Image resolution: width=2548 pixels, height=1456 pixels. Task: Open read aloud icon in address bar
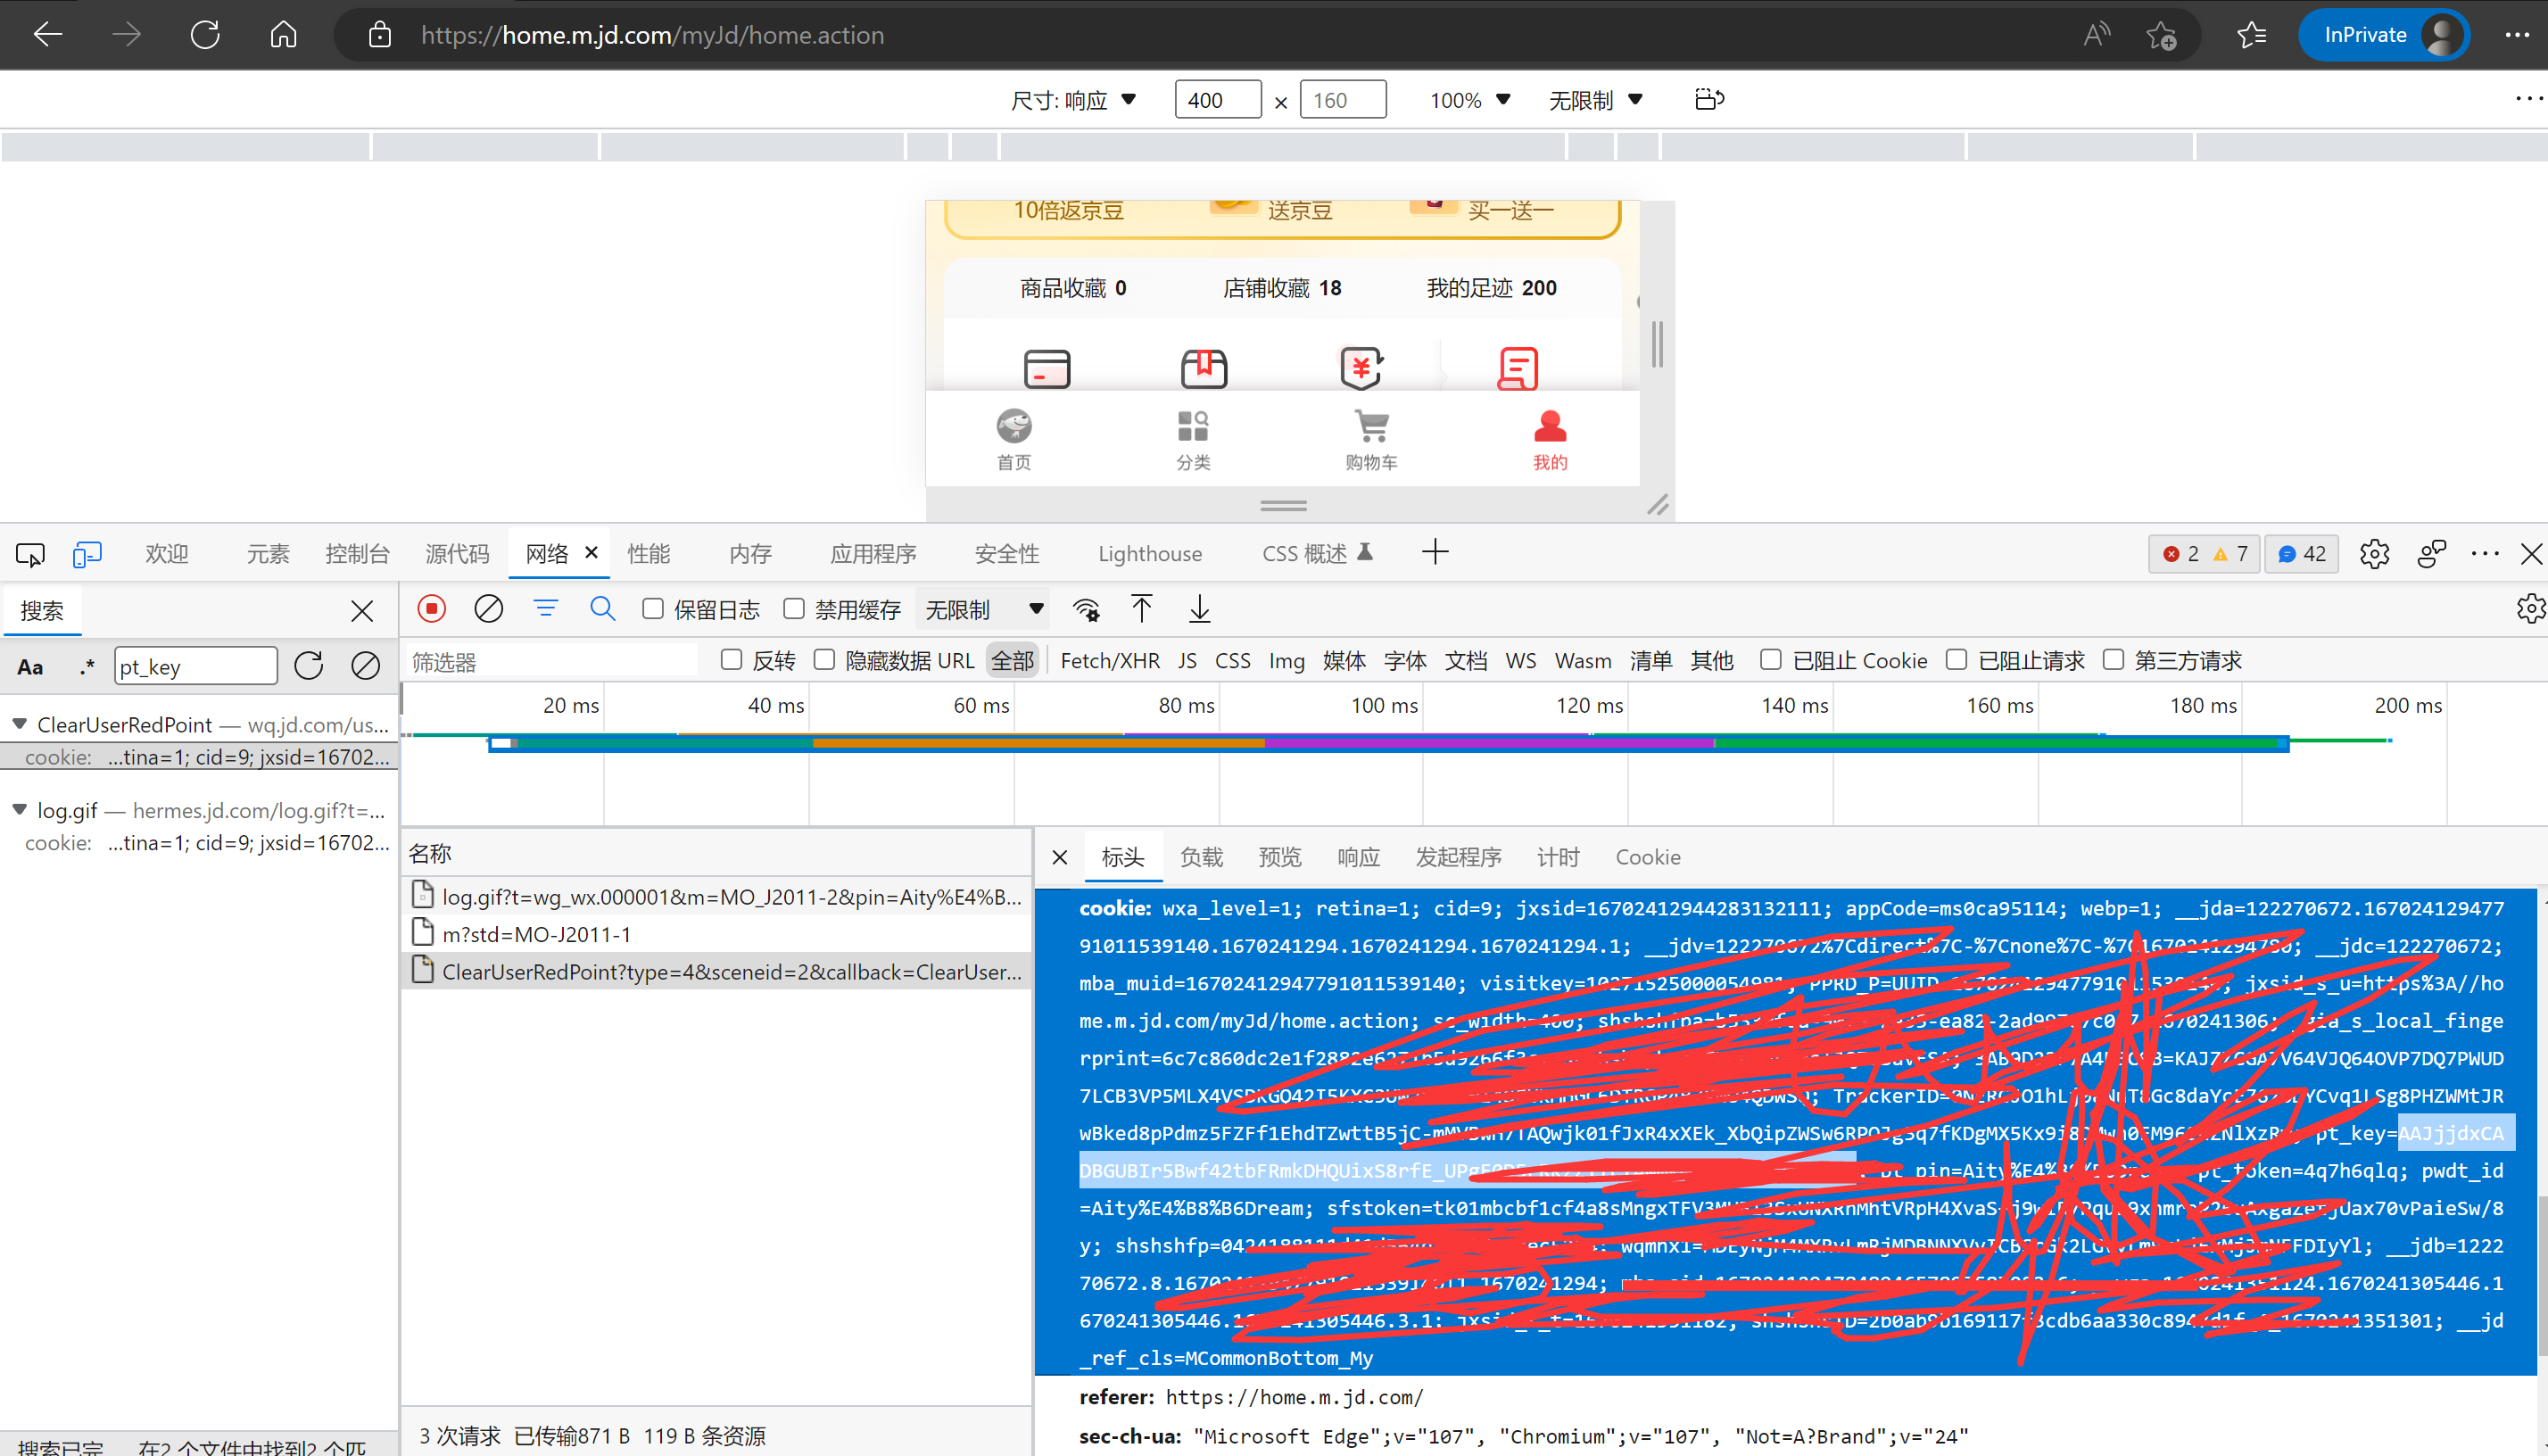tap(2097, 35)
